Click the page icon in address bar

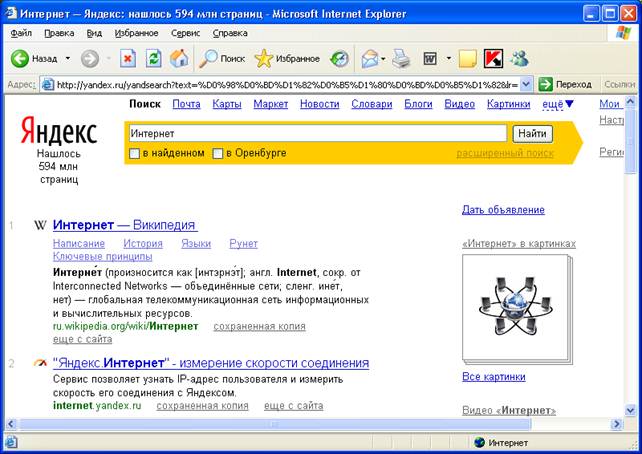click(x=48, y=85)
